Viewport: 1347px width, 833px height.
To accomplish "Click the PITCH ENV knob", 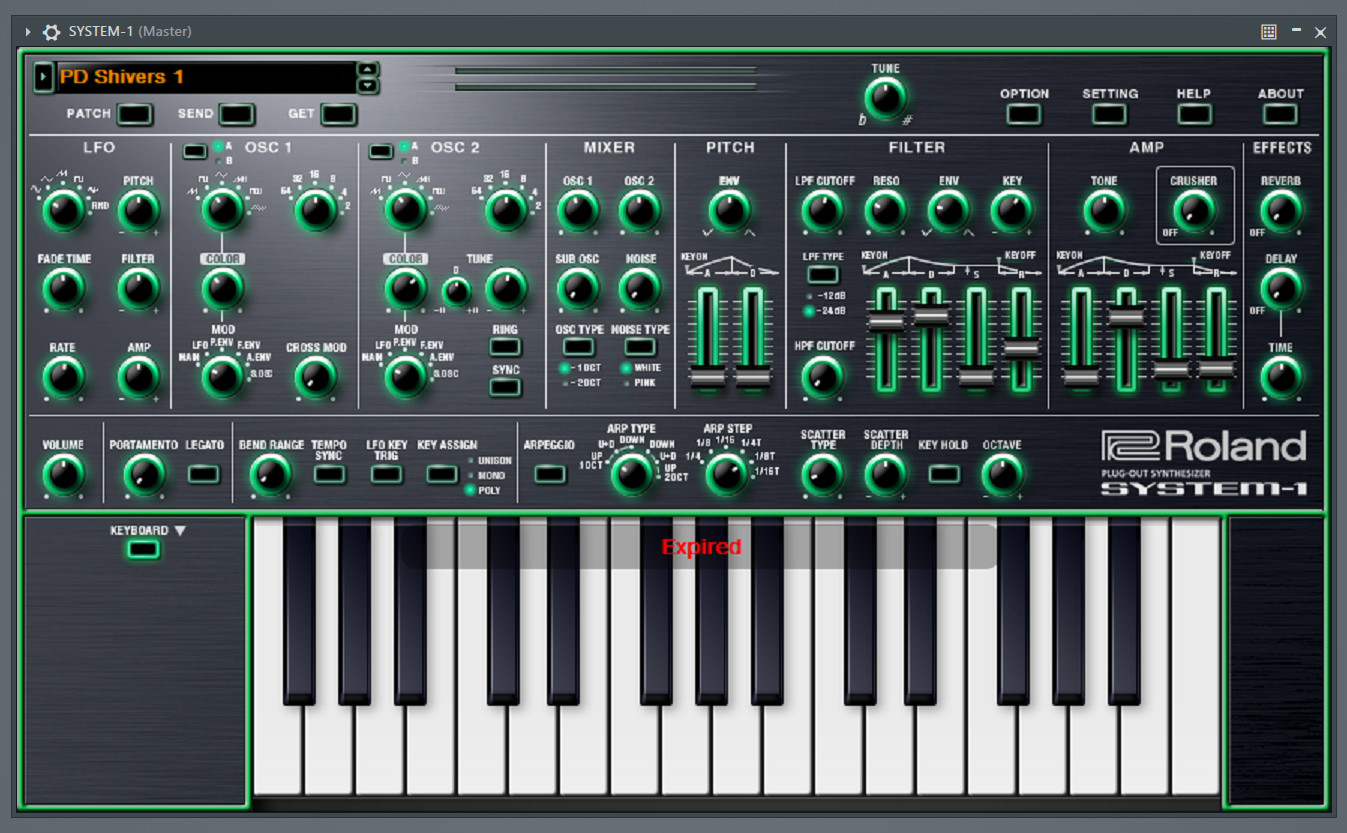I will click(x=729, y=211).
